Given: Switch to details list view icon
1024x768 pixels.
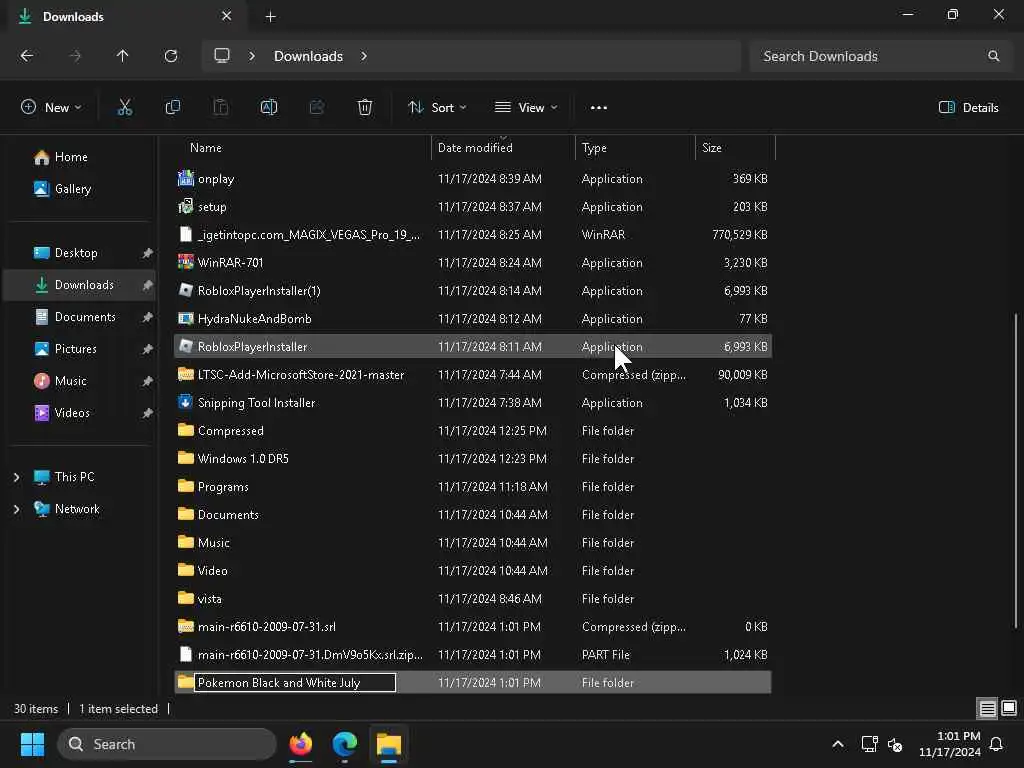Looking at the screenshot, I should [987, 709].
